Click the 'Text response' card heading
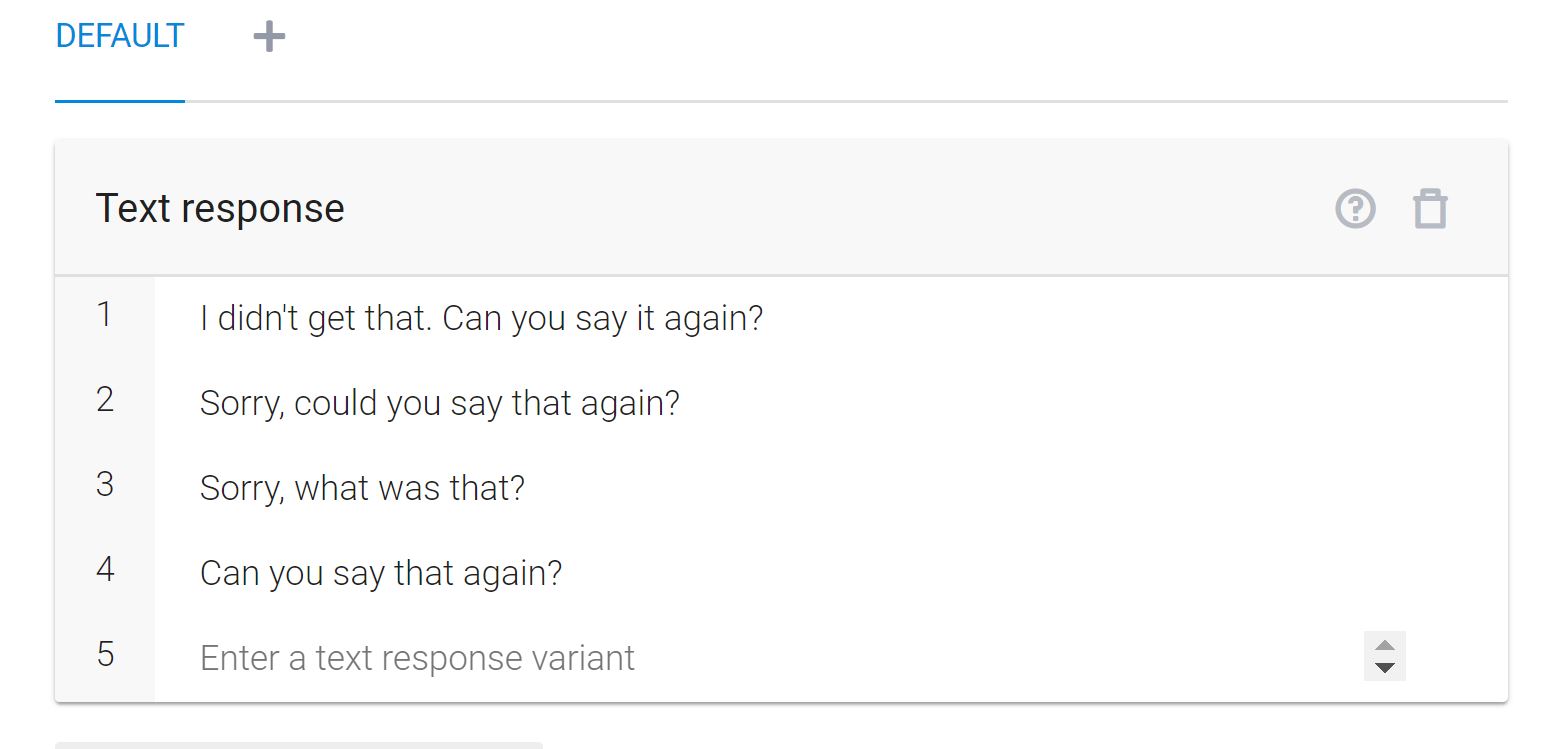The width and height of the screenshot is (1566, 749). click(220, 209)
